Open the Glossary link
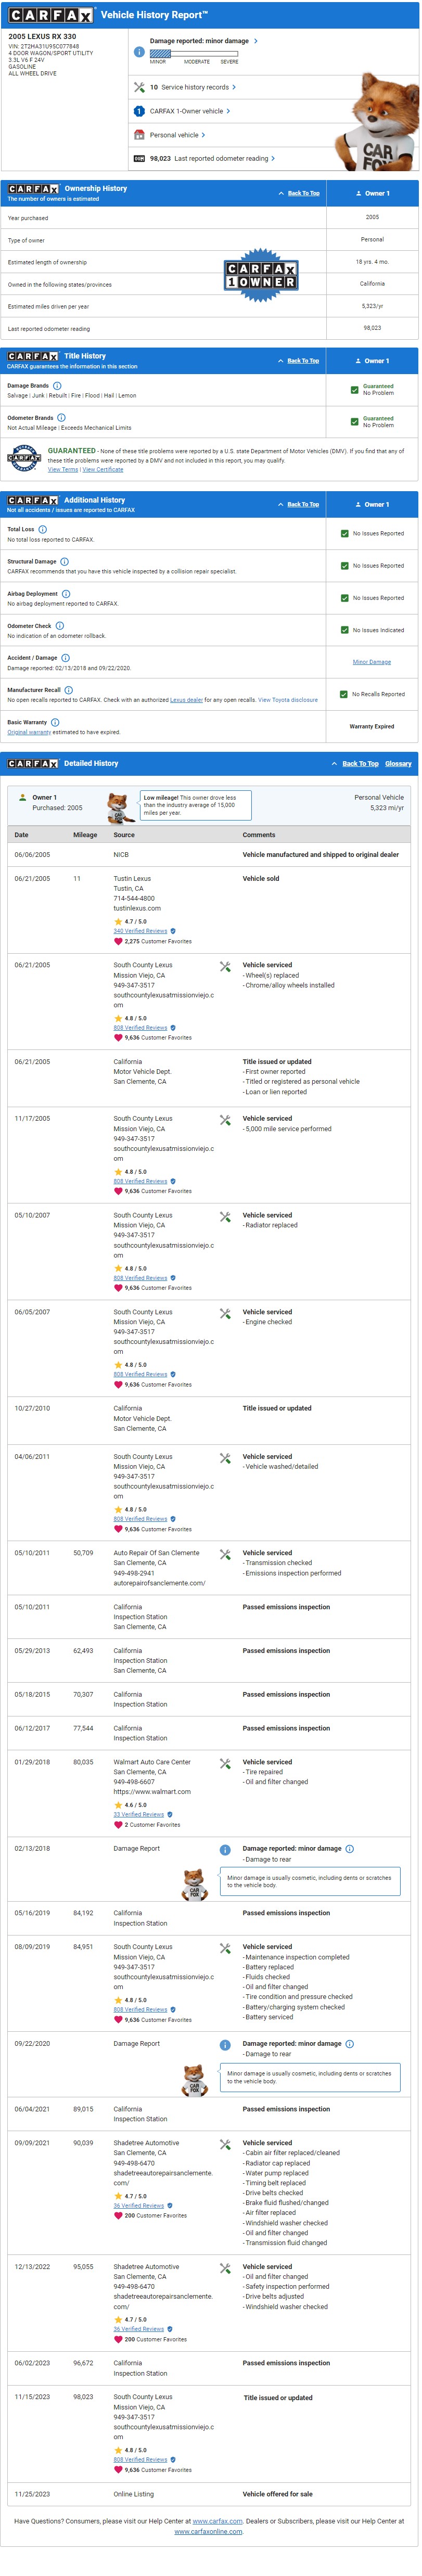The width and height of the screenshot is (422, 2576). pos(398,764)
